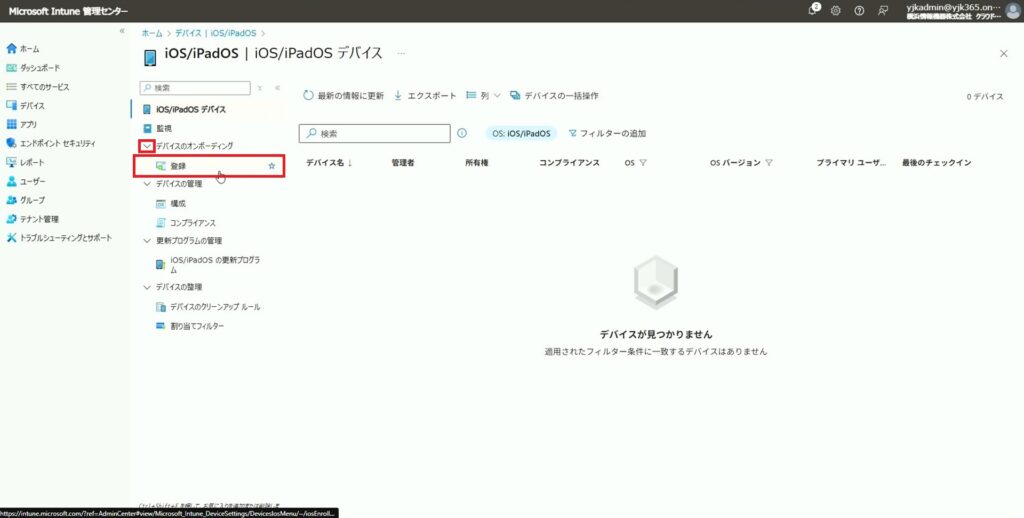The image size is (1024, 518).
Task: Favorite 登録 with the star icon
Action: tap(272, 167)
